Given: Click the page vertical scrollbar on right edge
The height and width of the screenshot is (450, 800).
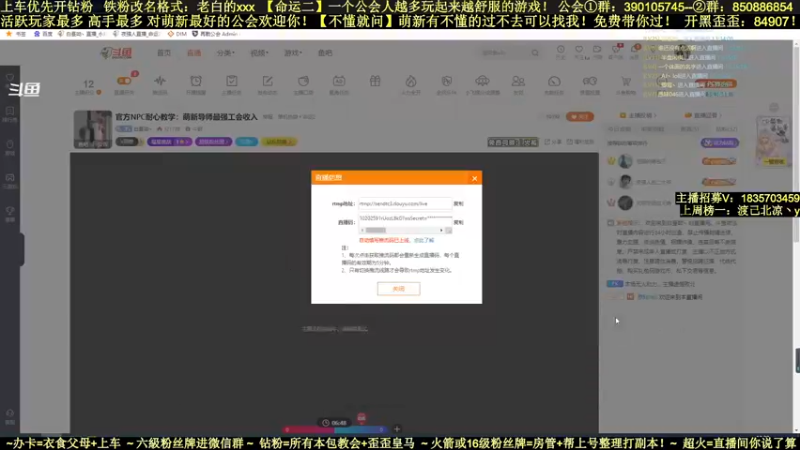Looking at the screenshot, I should [x=796, y=237].
